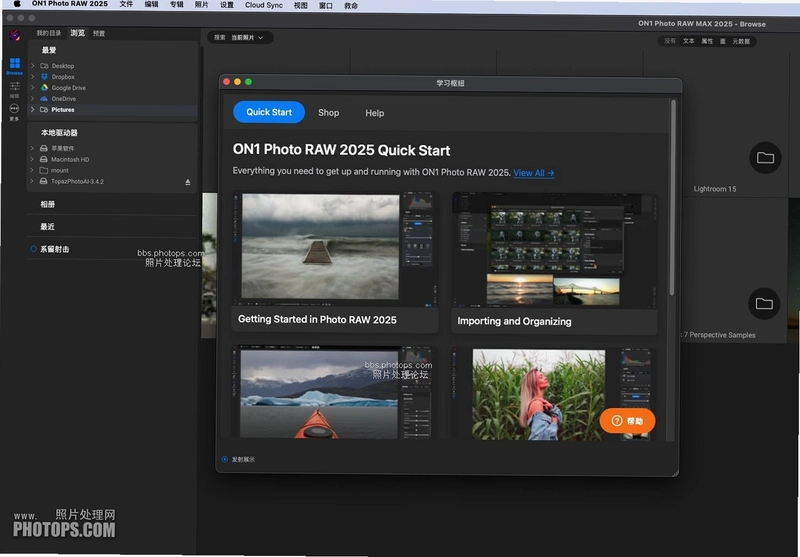Screen dimensions: 800x557
Task: Open the Perspective Samples folder icon
Action: (764, 304)
